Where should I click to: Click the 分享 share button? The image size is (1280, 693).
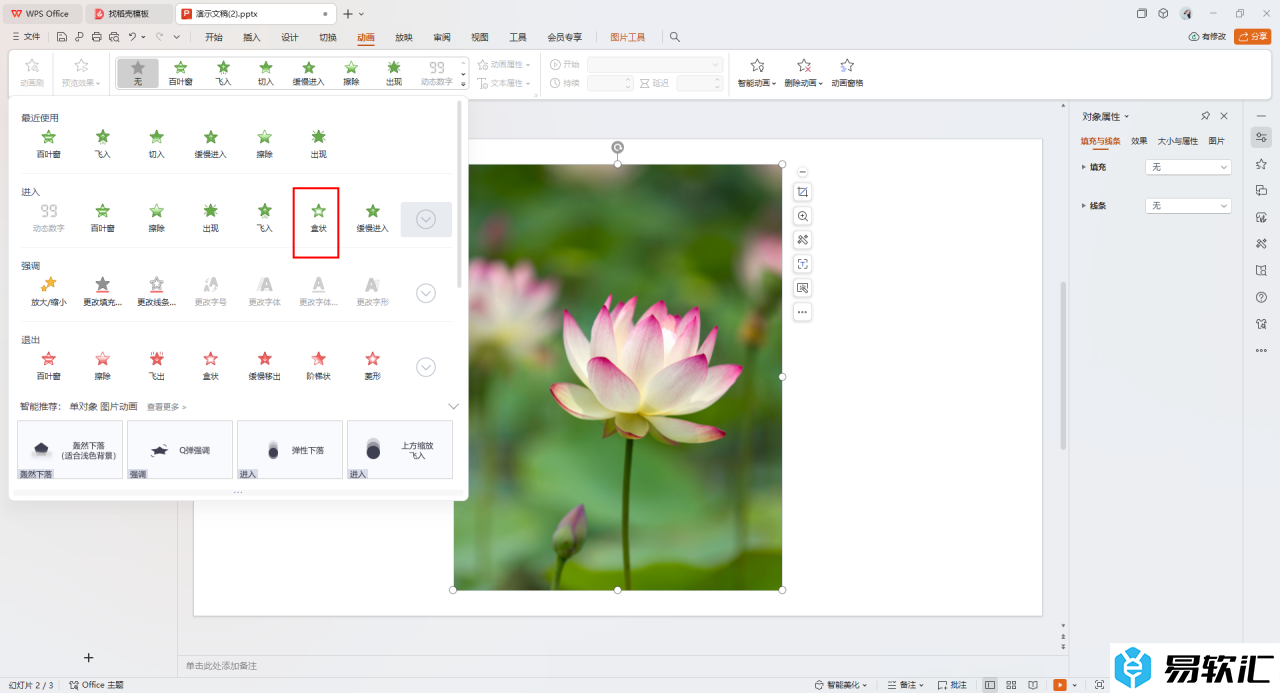[1253, 37]
